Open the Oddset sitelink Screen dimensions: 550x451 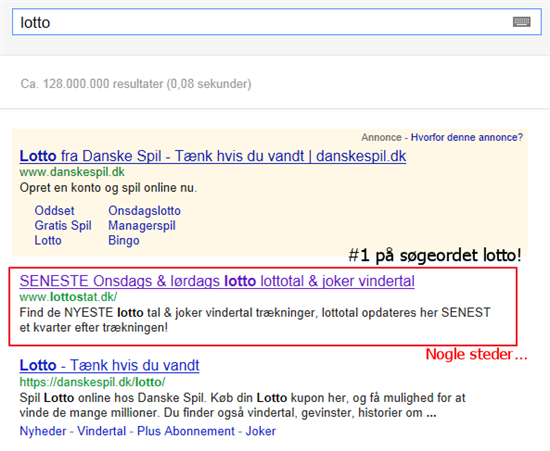54,210
